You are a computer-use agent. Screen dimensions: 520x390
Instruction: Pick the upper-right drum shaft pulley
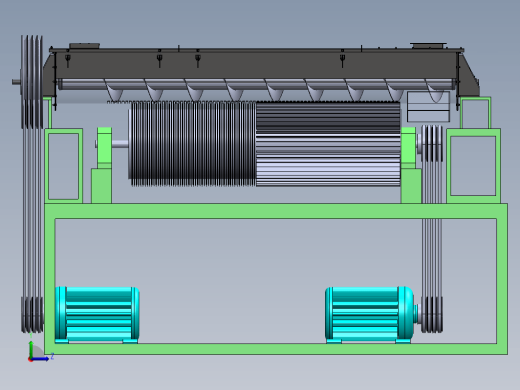(x=432, y=143)
